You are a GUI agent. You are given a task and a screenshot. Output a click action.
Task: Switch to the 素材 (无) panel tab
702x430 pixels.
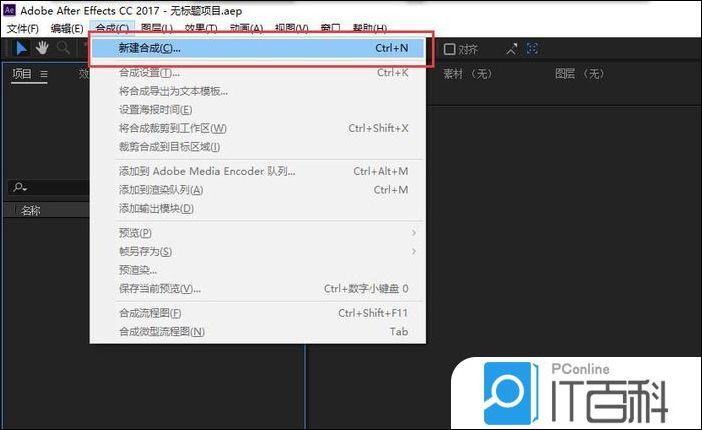pyautogui.click(x=467, y=73)
